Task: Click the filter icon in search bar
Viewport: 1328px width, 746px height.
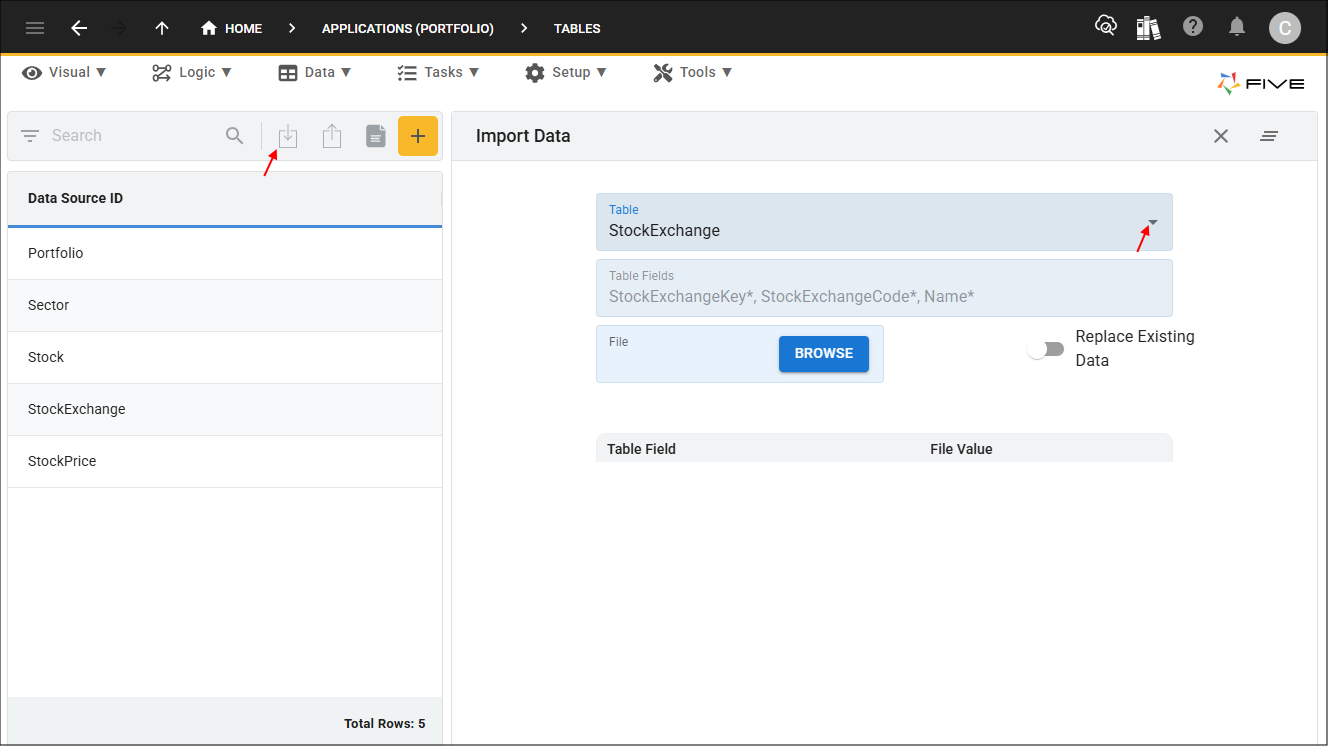Action: [x=30, y=136]
